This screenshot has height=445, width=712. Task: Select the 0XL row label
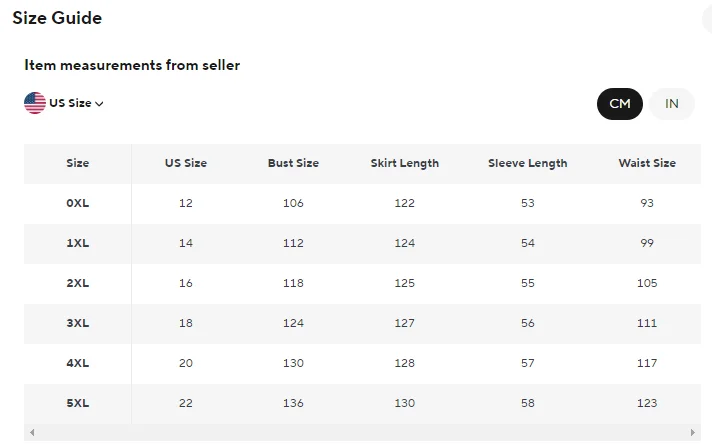point(77,203)
